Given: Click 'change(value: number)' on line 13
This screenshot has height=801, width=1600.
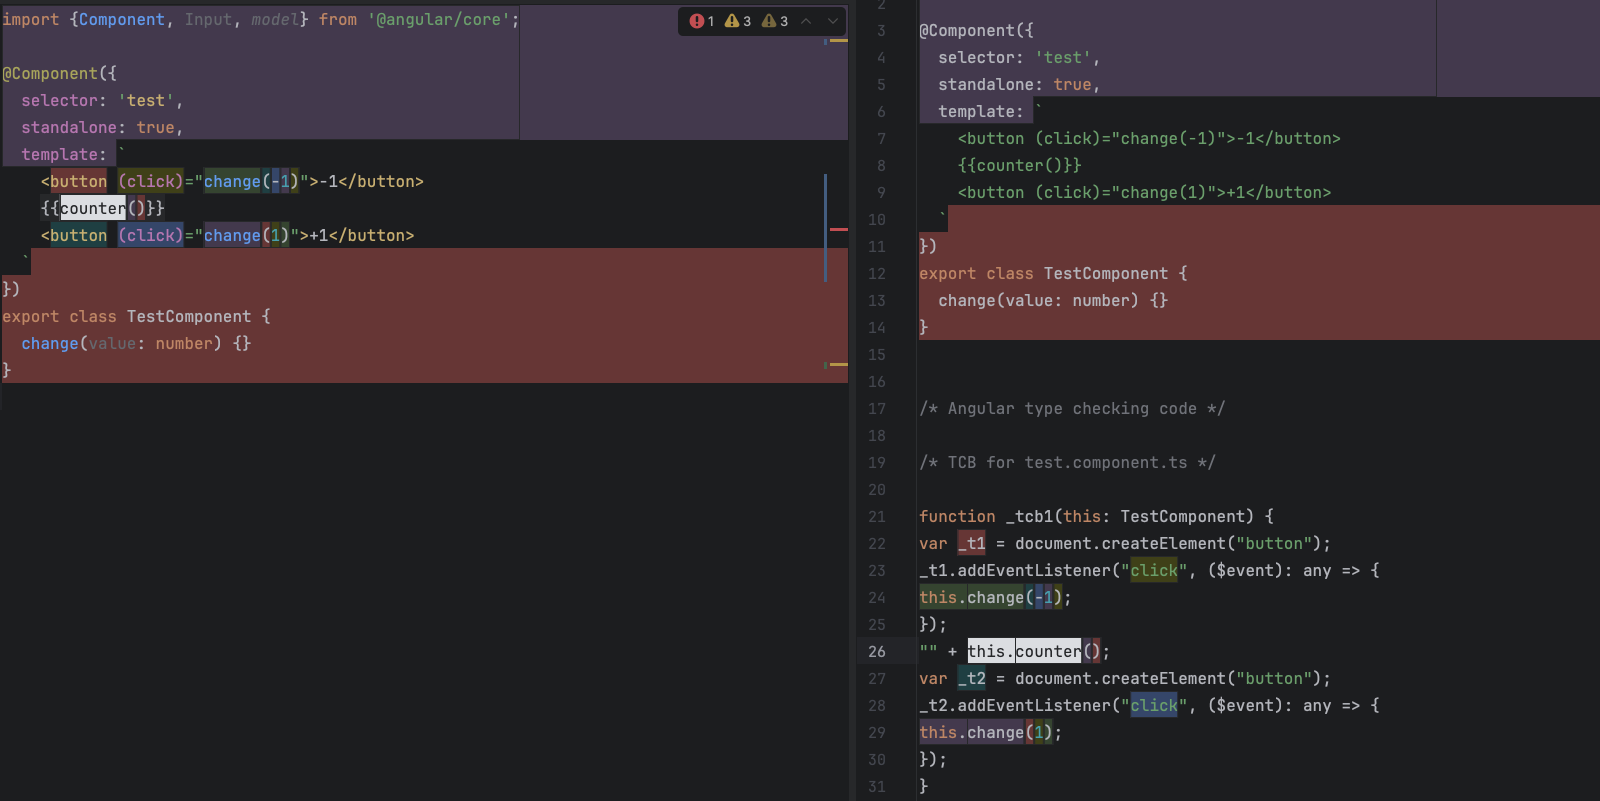Looking at the screenshot, I should [x=1038, y=300].
